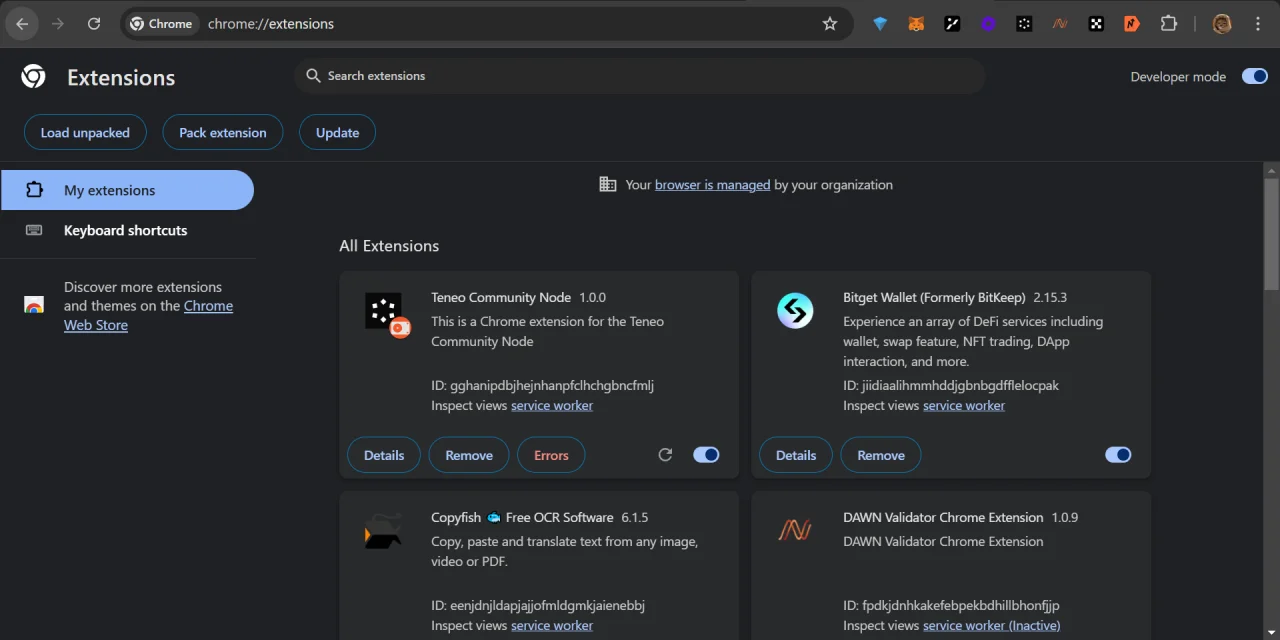Open the Extensions puzzle piece menu

click(x=1169, y=24)
